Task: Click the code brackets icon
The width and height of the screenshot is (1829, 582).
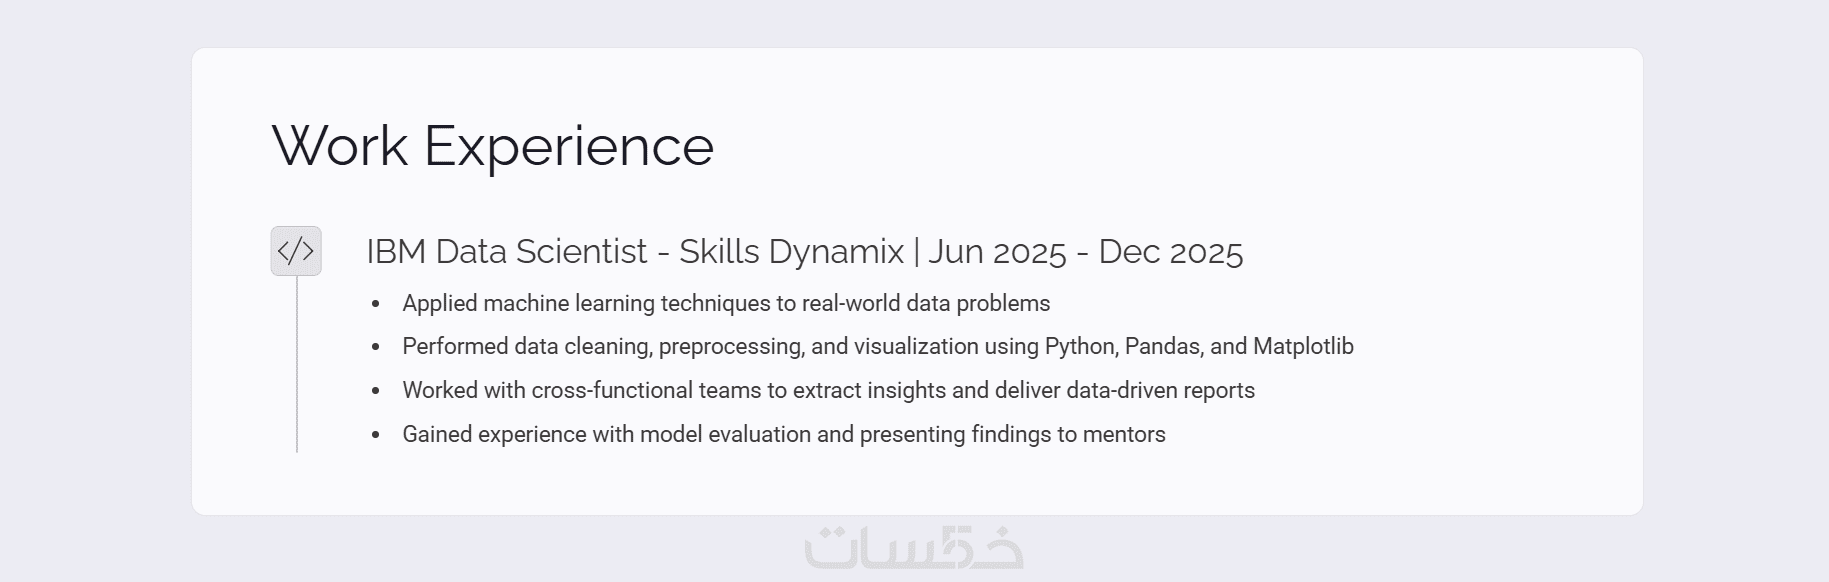Action: (x=296, y=251)
